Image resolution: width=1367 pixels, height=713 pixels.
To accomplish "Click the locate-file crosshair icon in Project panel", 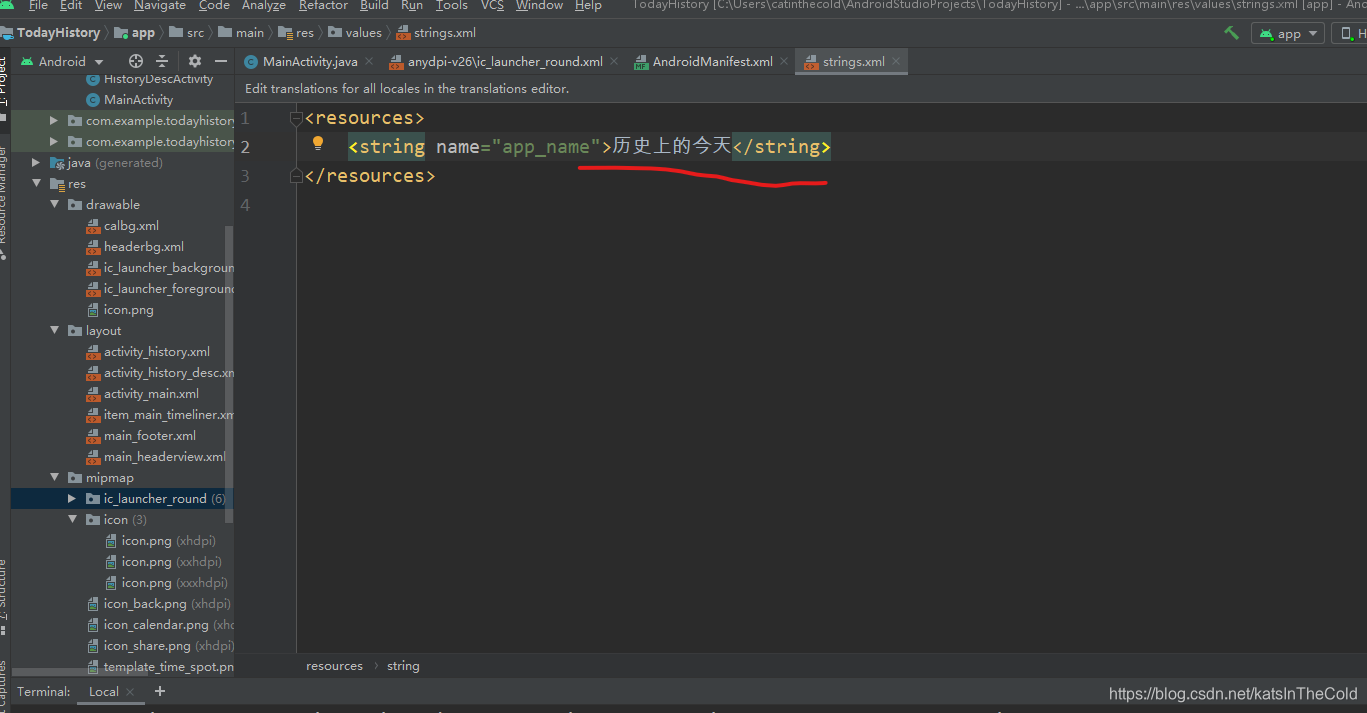I will (x=136, y=61).
